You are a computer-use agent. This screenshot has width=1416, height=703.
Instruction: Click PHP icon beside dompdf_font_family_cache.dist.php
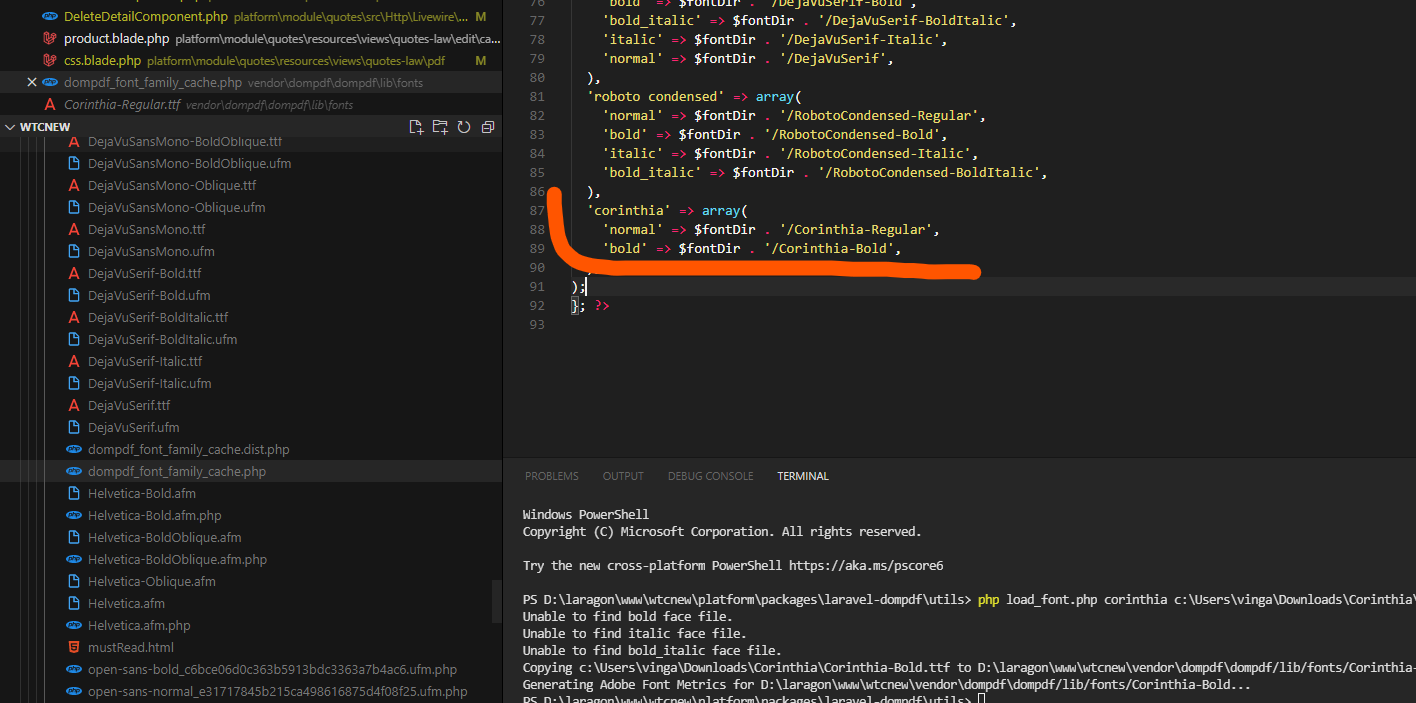pos(73,449)
